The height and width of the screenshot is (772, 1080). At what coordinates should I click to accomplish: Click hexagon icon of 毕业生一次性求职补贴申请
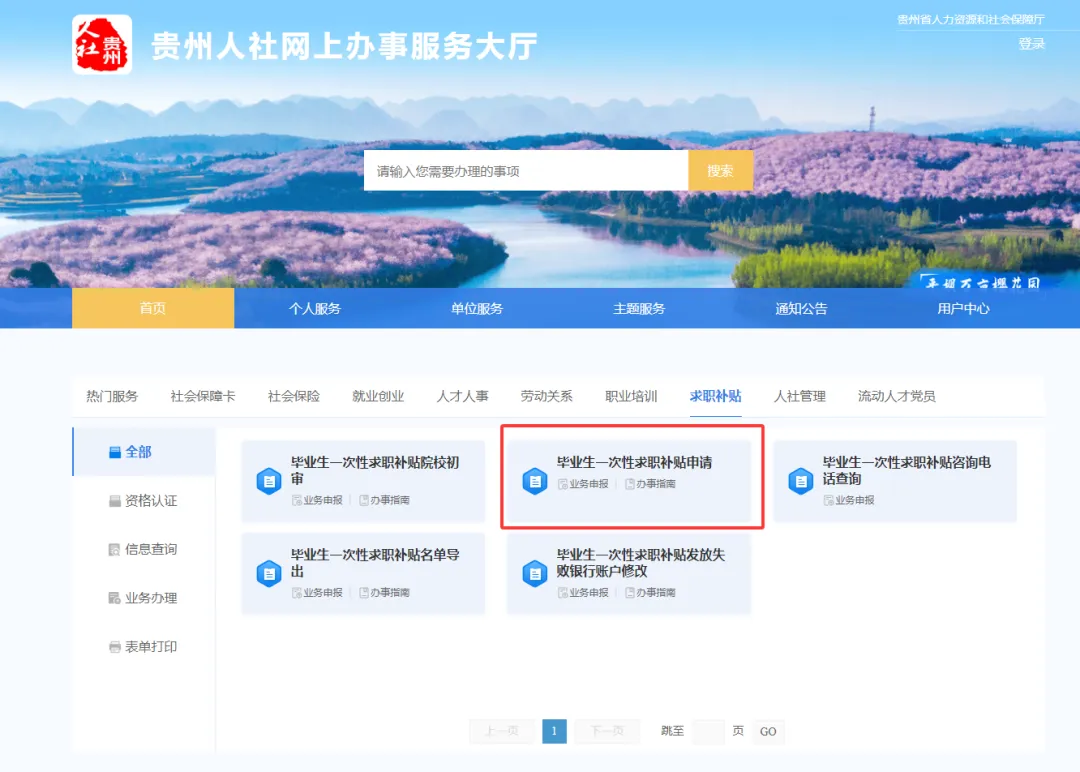point(534,481)
